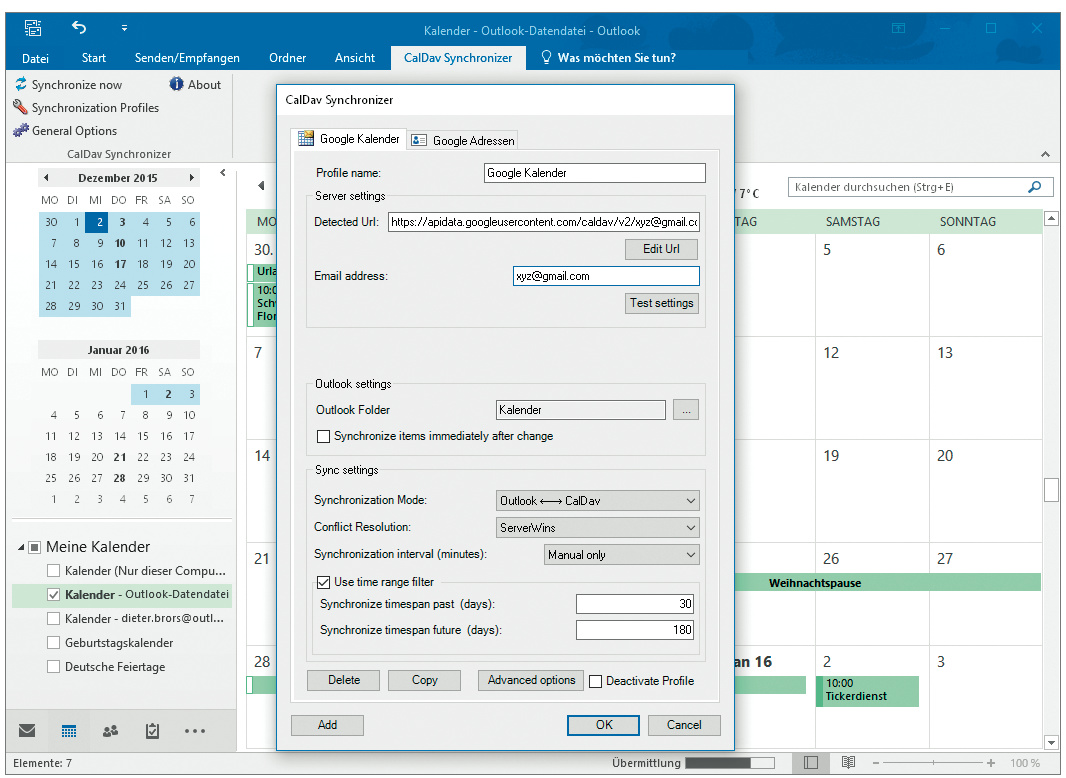Click the calendar vertical scrollbar thumb

(x=1051, y=490)
